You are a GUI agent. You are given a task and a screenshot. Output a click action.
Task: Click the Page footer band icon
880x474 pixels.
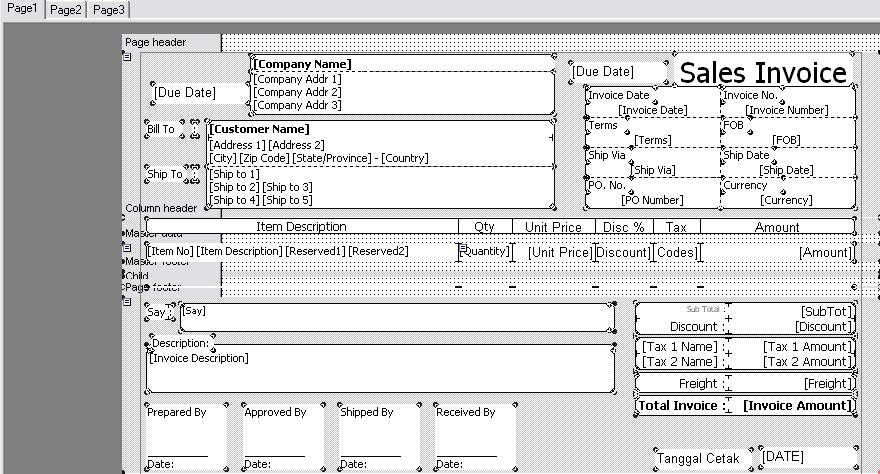127,301
